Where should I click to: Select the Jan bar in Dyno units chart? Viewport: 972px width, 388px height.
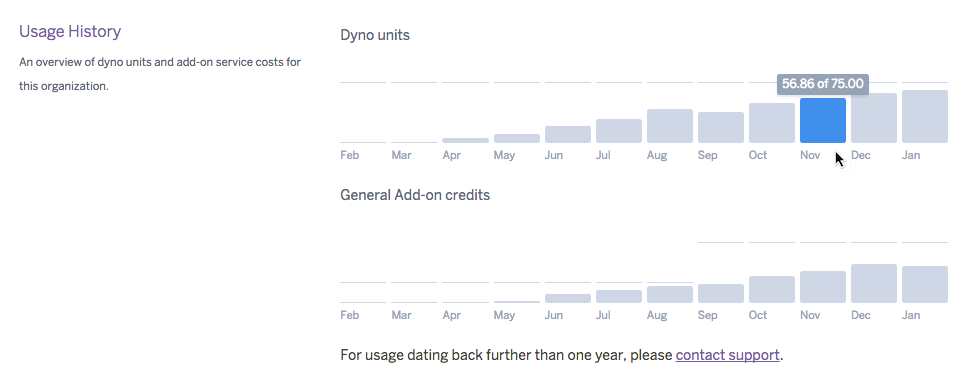[x=924, y=117]
